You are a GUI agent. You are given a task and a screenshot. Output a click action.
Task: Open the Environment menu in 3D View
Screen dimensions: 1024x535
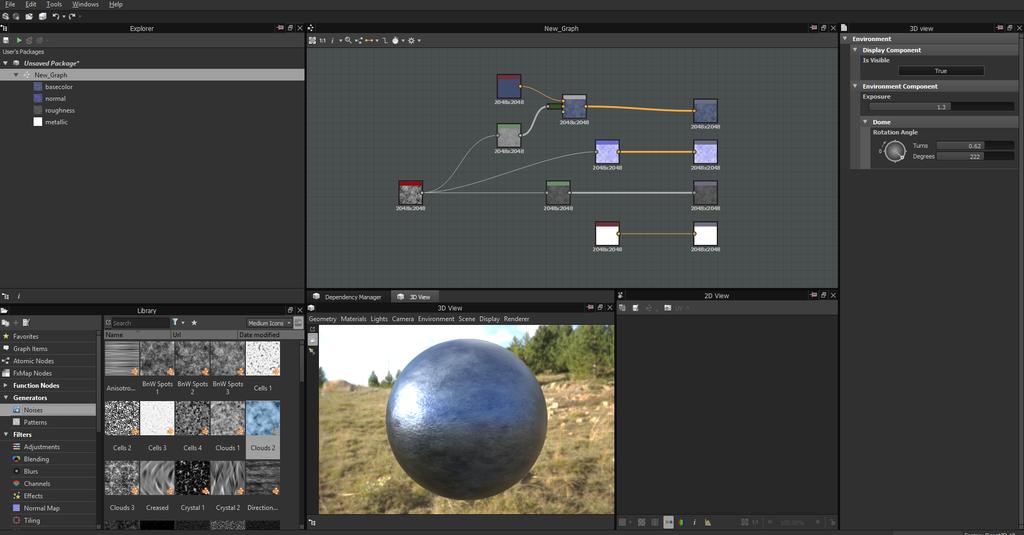point(436,319)
